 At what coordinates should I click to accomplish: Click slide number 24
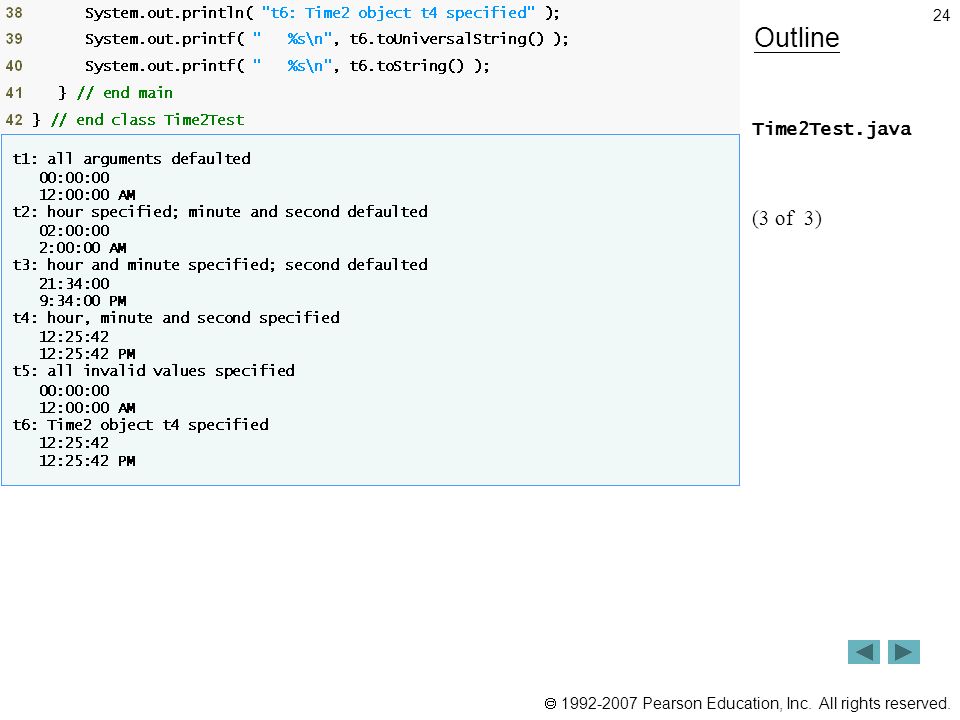click(941, 15)
